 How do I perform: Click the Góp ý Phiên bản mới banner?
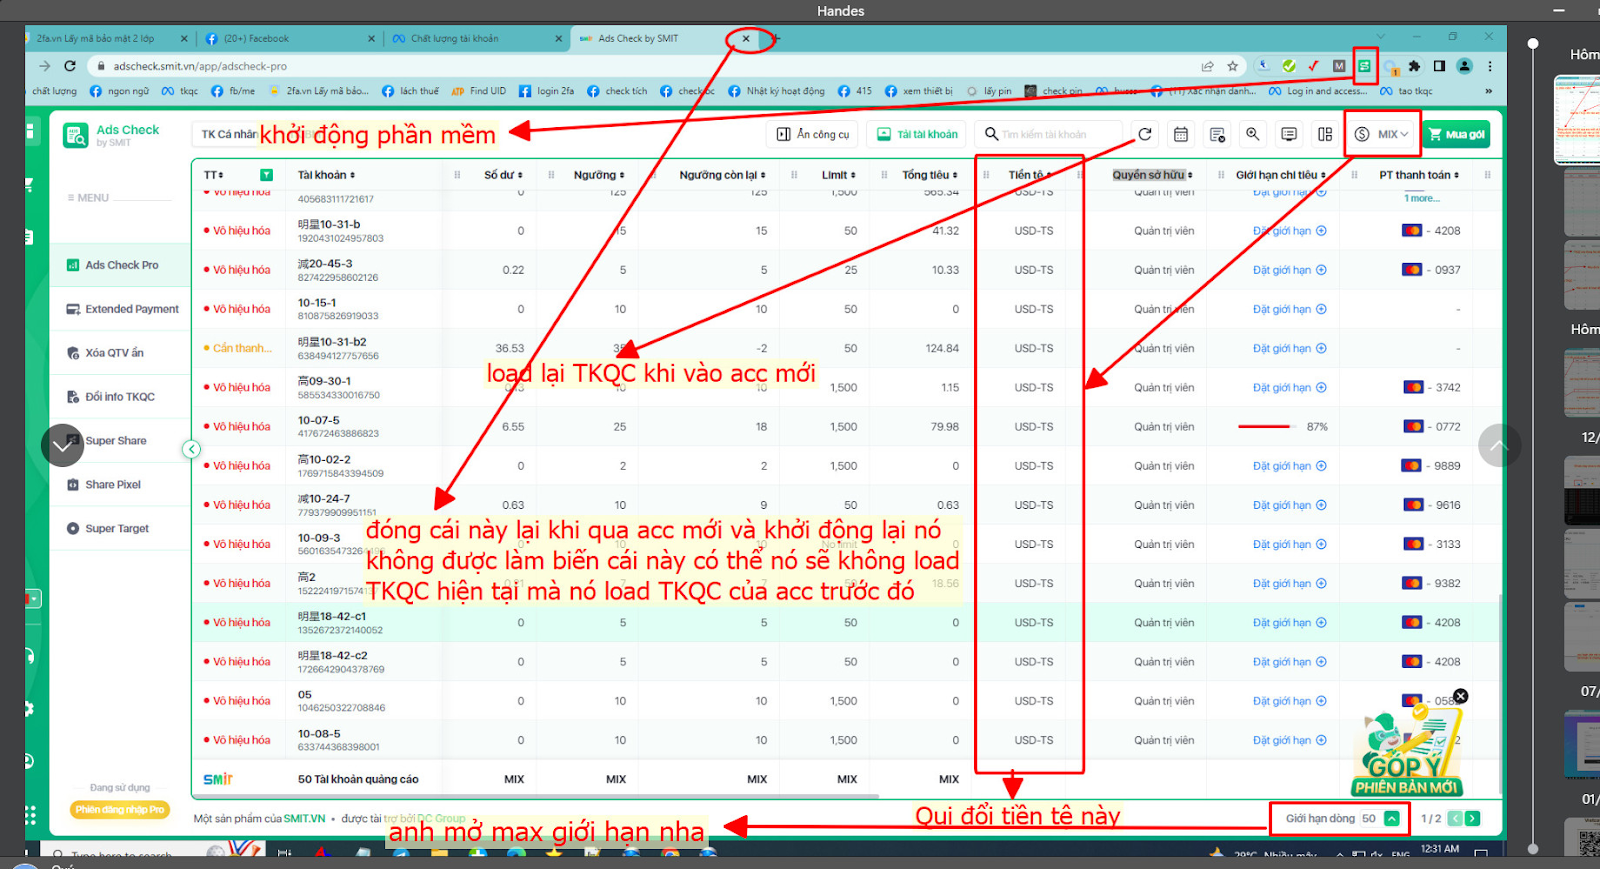coord(1407,752)
